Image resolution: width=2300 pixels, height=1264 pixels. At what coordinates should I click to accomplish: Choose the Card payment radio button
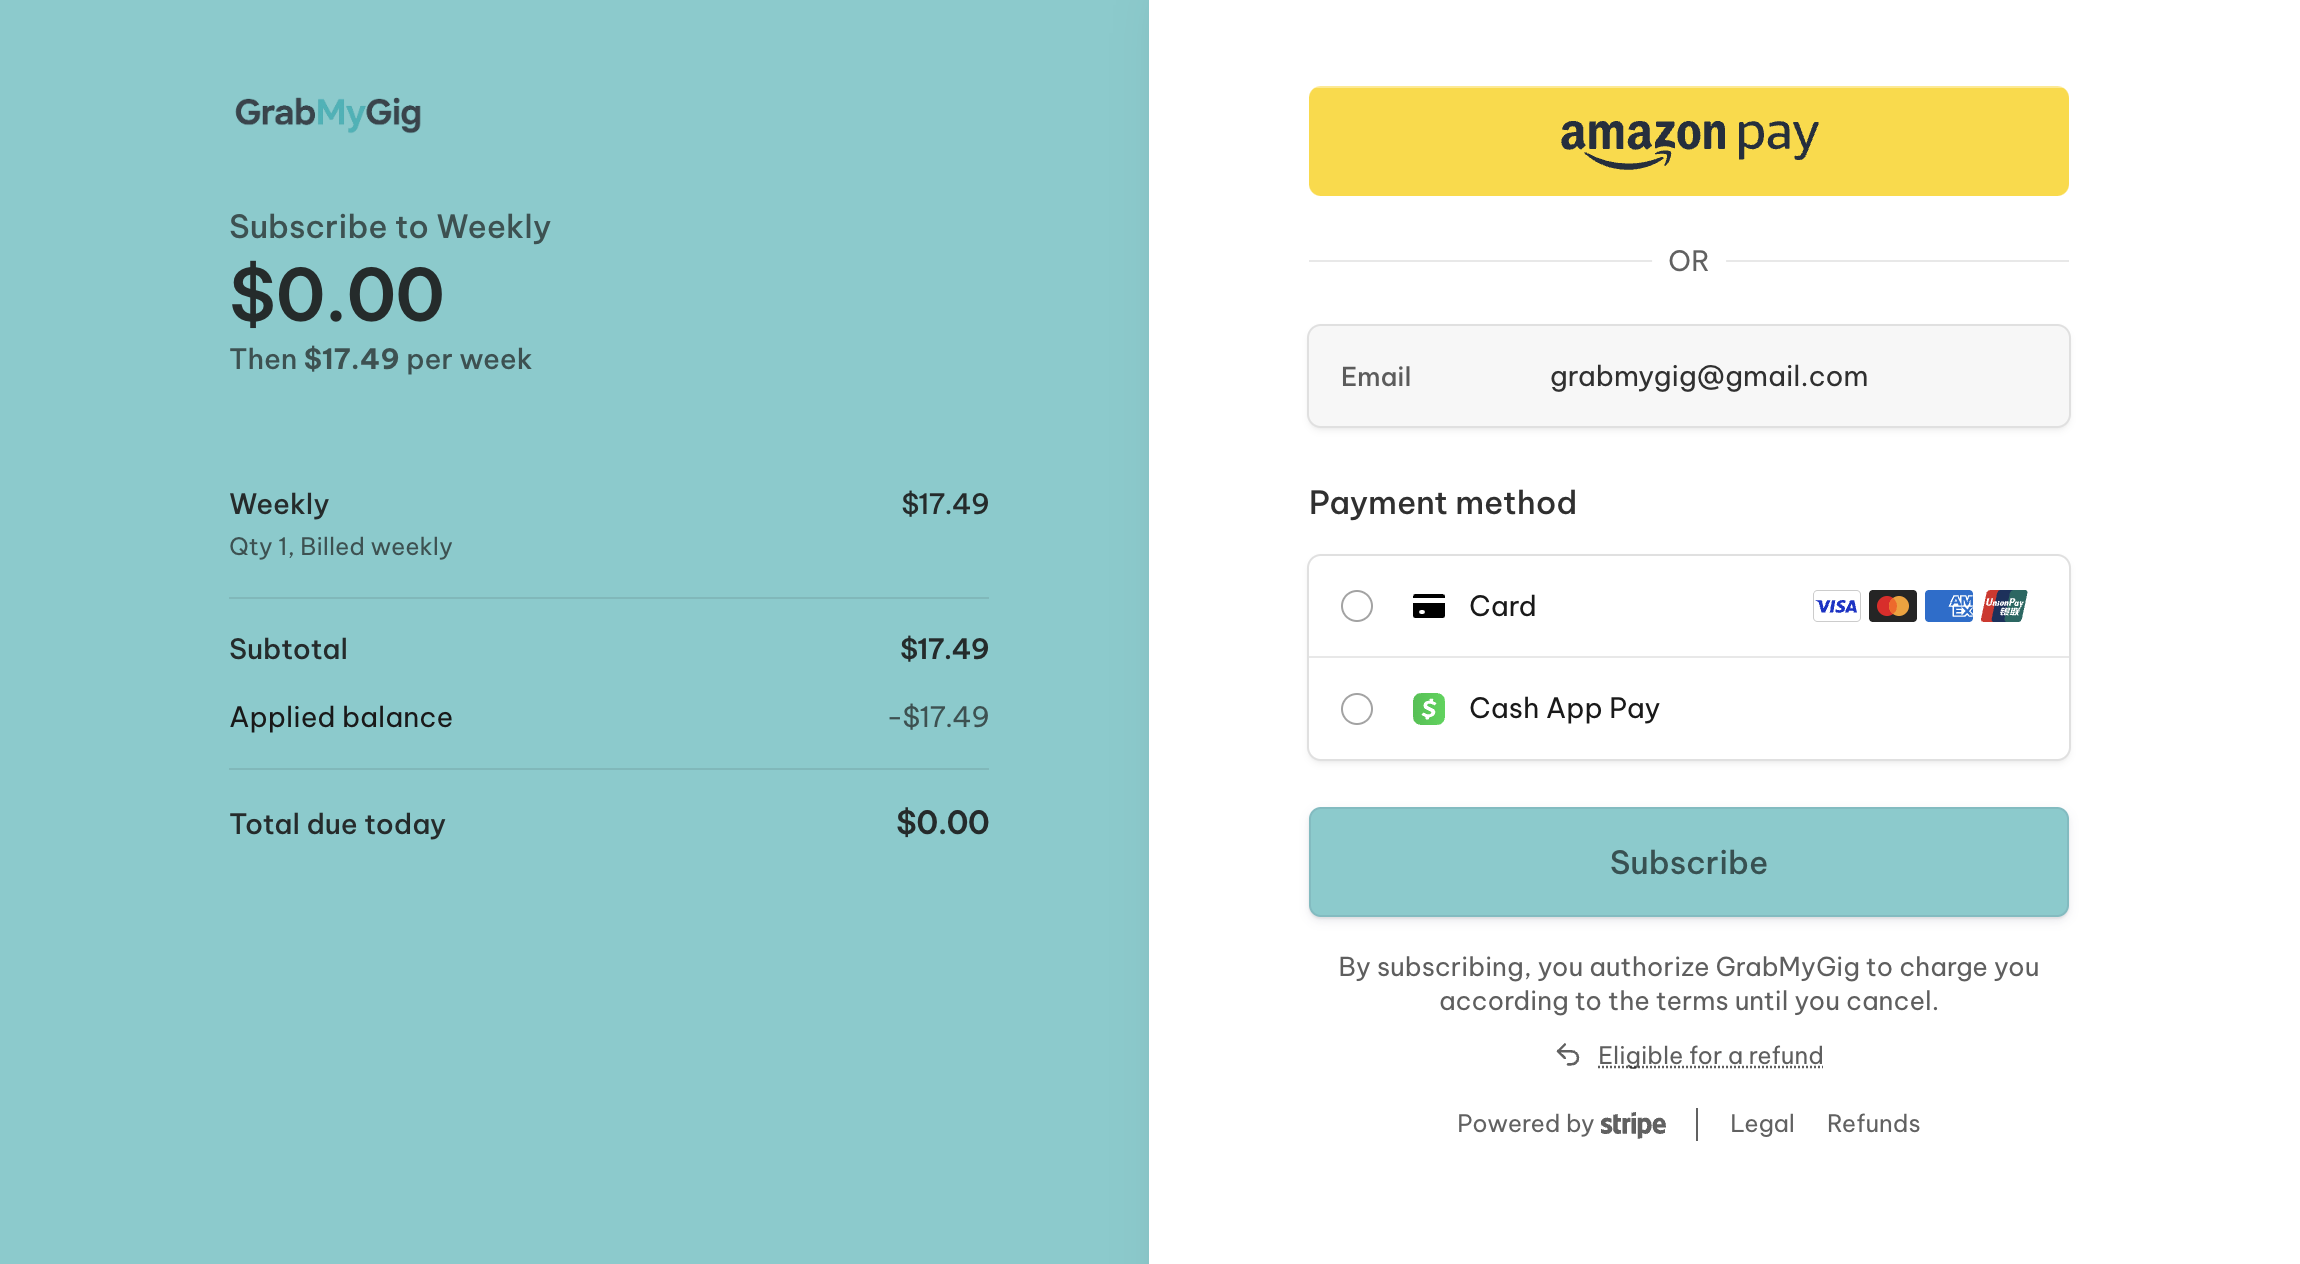1357,606
